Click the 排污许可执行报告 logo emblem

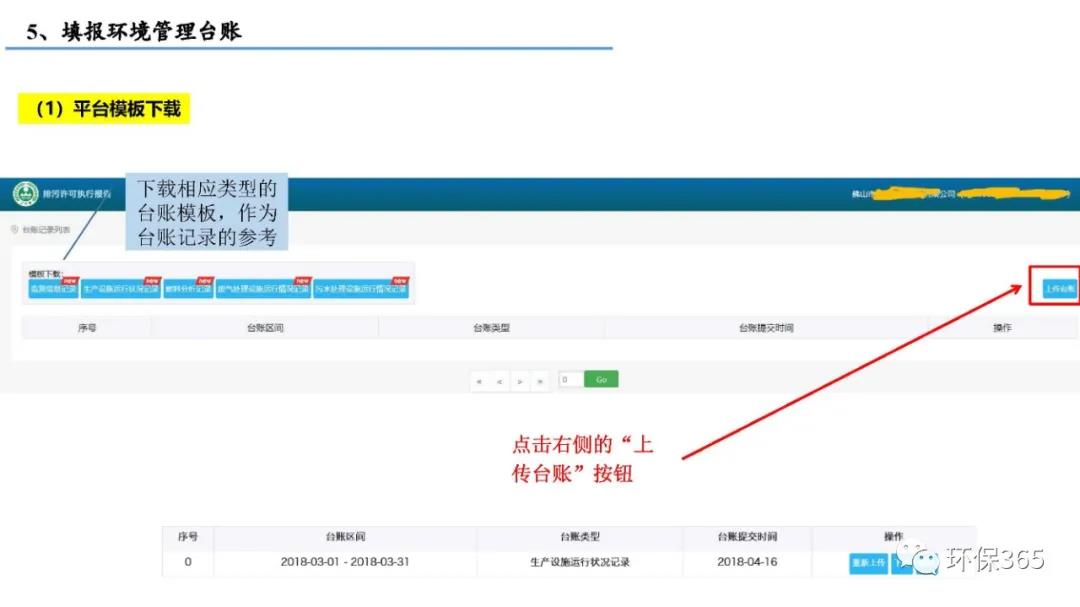tap(25, 194)
